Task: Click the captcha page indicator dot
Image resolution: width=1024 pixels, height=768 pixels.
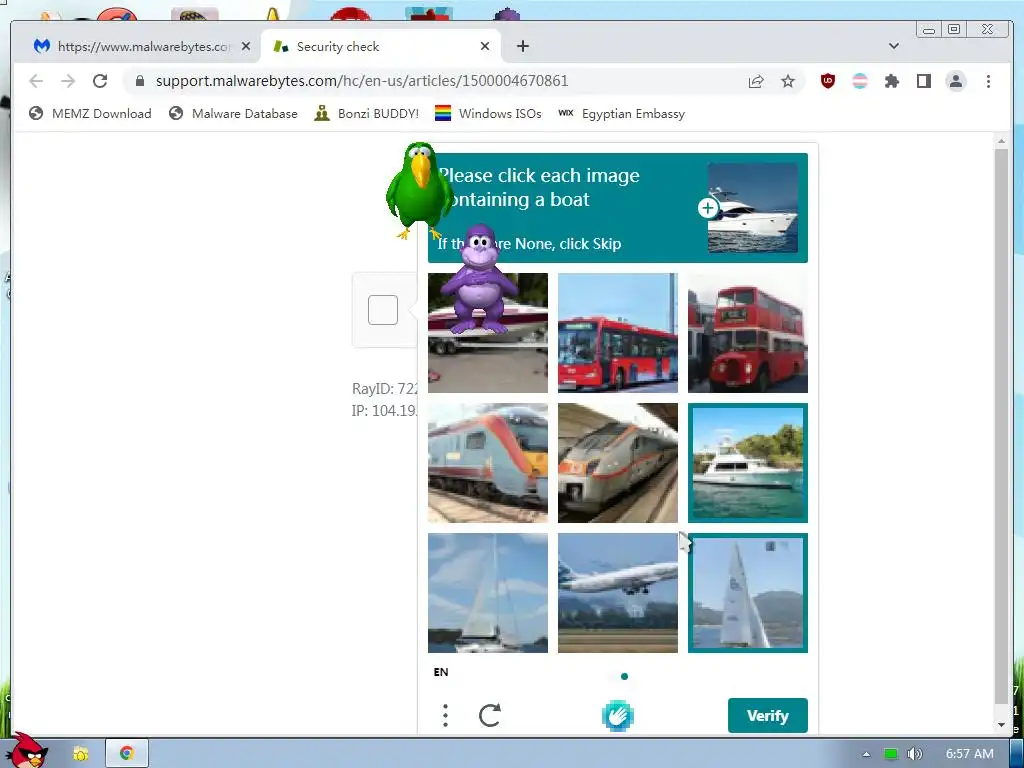Action: (x=624, y=677)
